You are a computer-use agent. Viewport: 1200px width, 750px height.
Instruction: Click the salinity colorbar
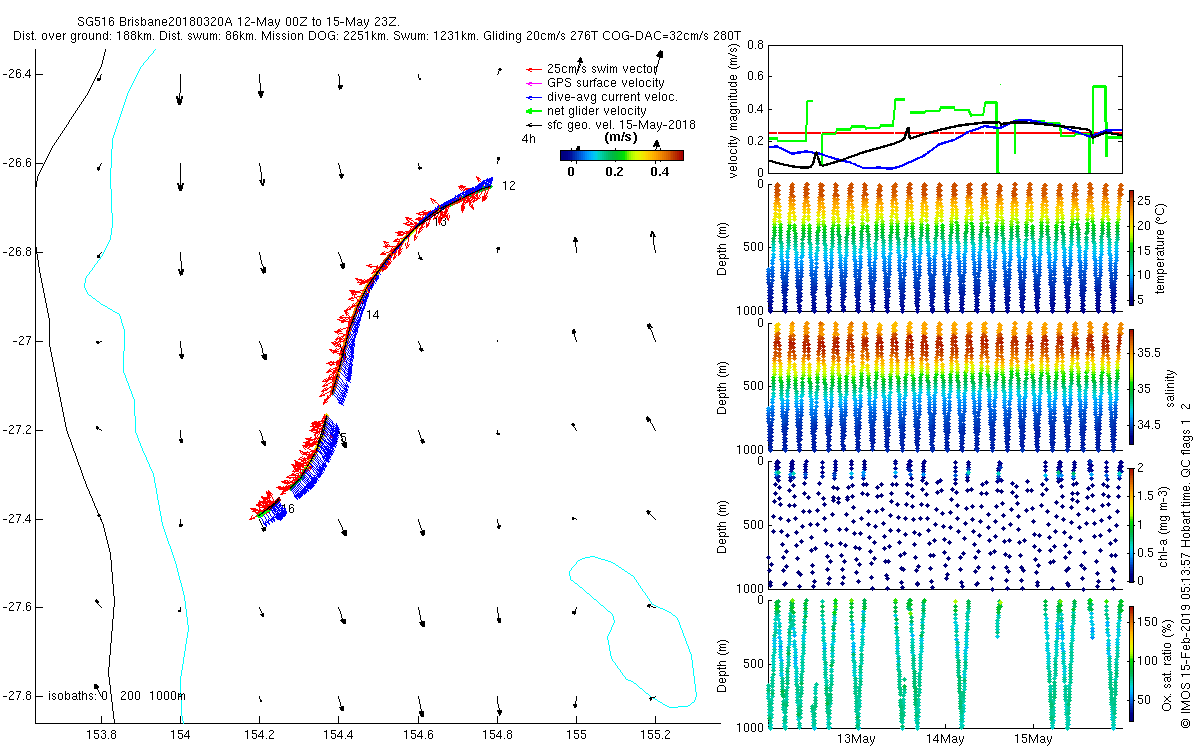click(1130, 387)
